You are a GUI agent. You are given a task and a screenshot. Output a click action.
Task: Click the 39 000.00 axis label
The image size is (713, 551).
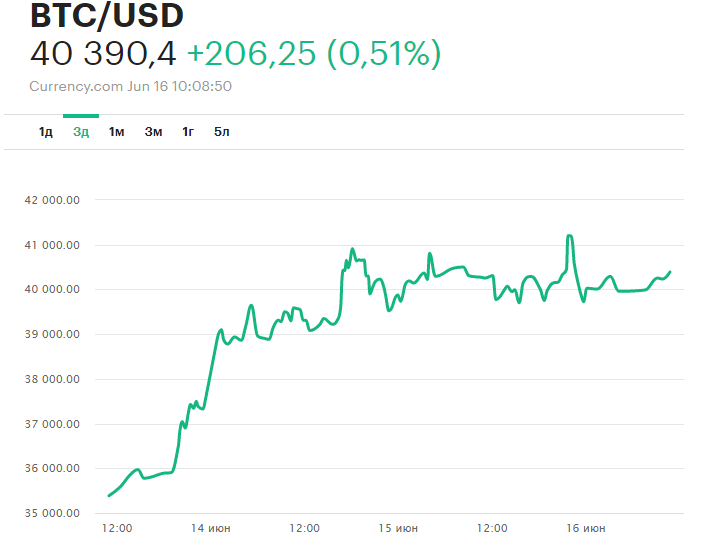point(51,334)
